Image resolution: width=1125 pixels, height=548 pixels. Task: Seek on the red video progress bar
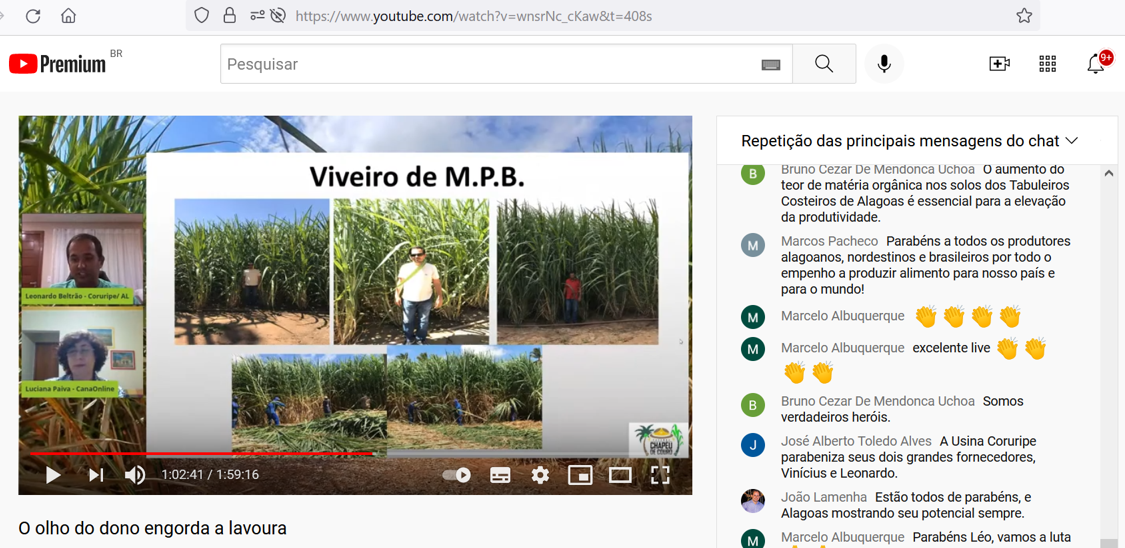click(x=200, y=453)
